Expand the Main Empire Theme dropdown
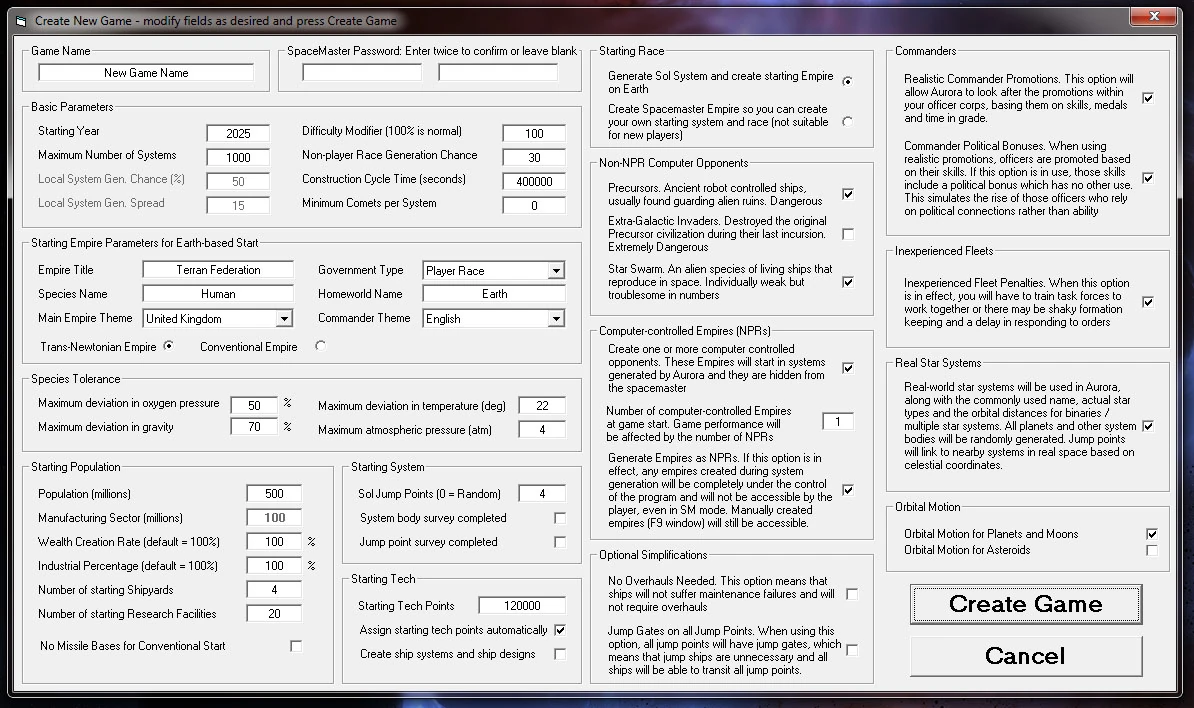This screenshot has width=1194, height=708. point(283,318)
